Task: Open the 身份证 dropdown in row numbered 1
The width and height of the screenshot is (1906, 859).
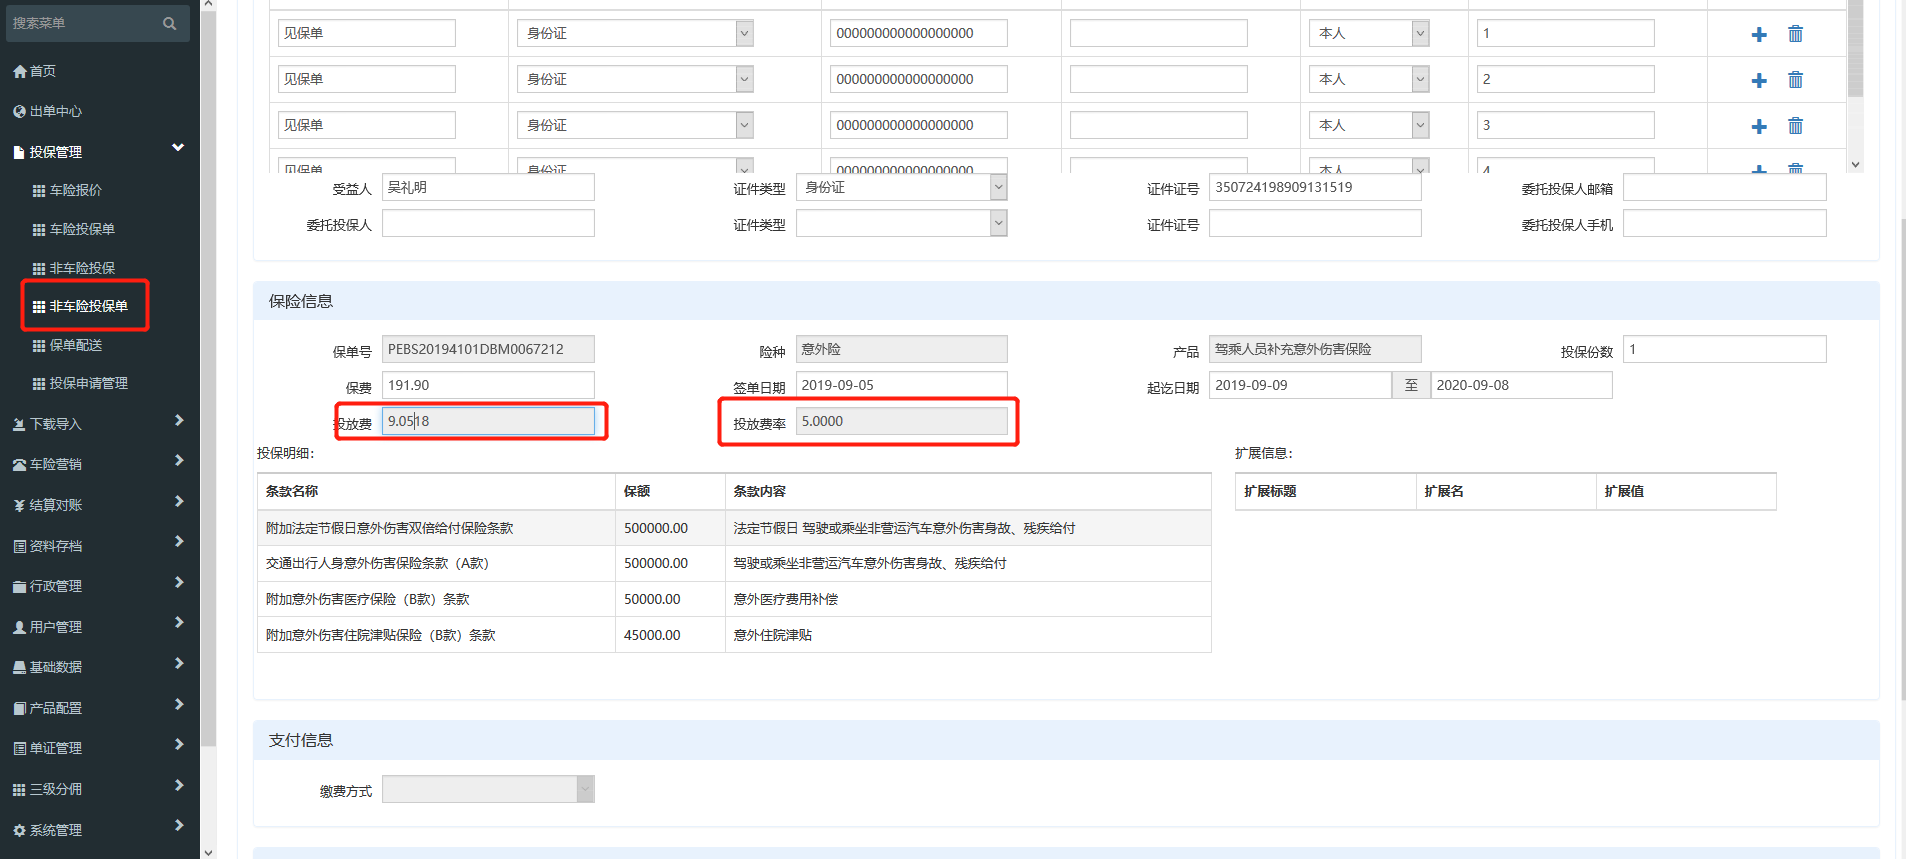Action: (635, 33)
